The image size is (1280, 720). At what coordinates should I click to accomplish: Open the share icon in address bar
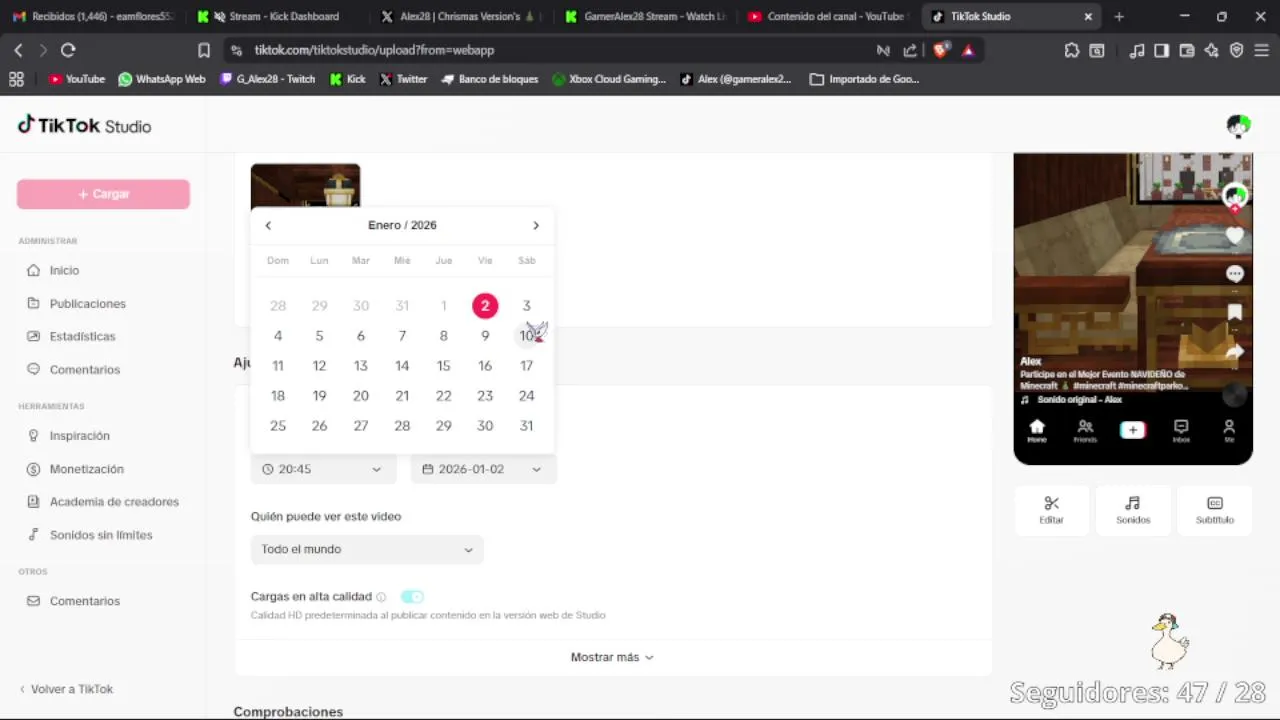coord(910,50)
